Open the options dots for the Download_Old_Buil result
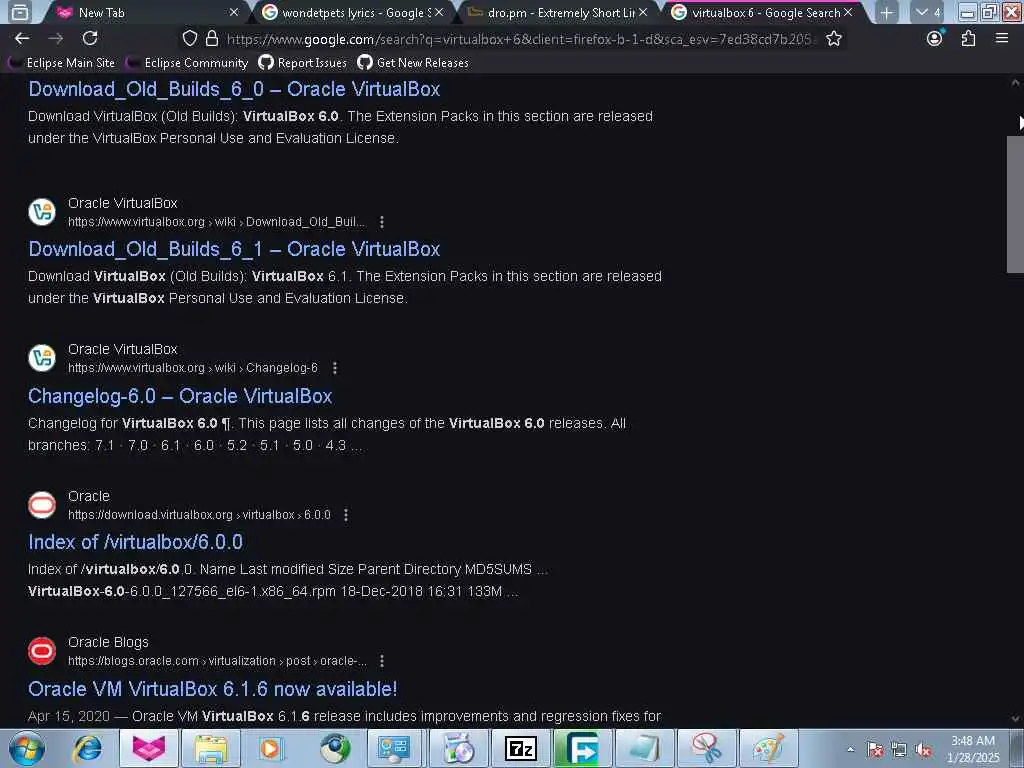1024x768 pixels. pos(382,222)
